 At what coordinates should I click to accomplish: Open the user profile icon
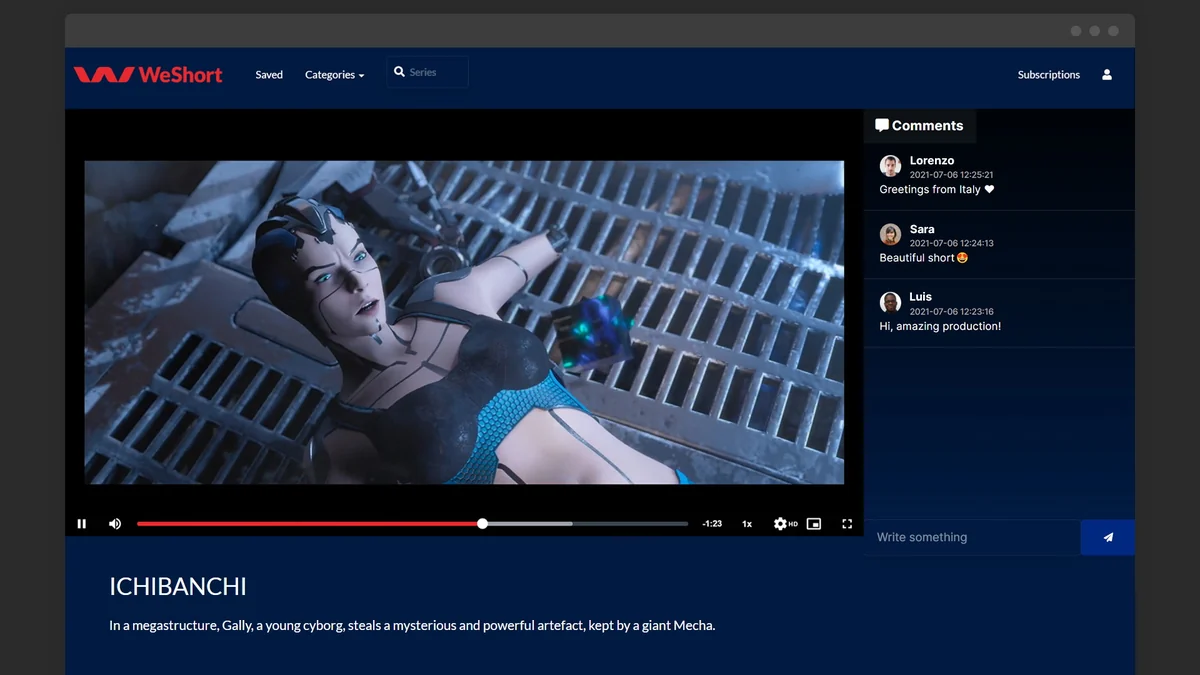pyautogui.click(x=1107, y=74)
